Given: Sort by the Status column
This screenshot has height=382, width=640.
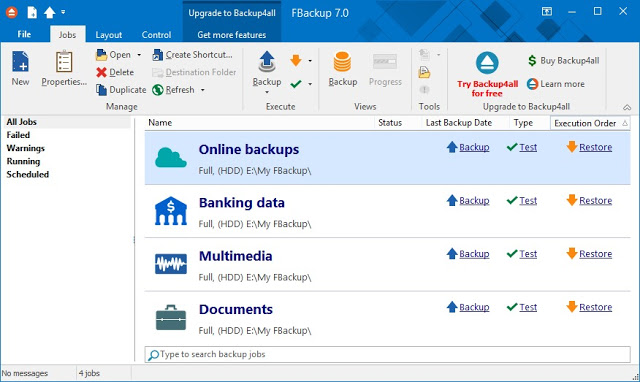Looking at the screenshot, I should (x=398, y=123).
